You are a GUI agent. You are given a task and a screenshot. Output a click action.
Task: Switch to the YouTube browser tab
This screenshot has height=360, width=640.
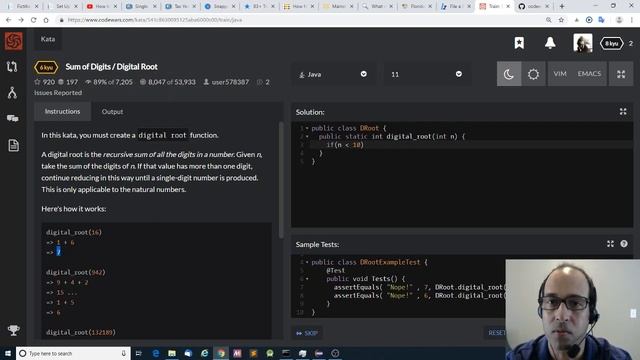tap(101, 6)
